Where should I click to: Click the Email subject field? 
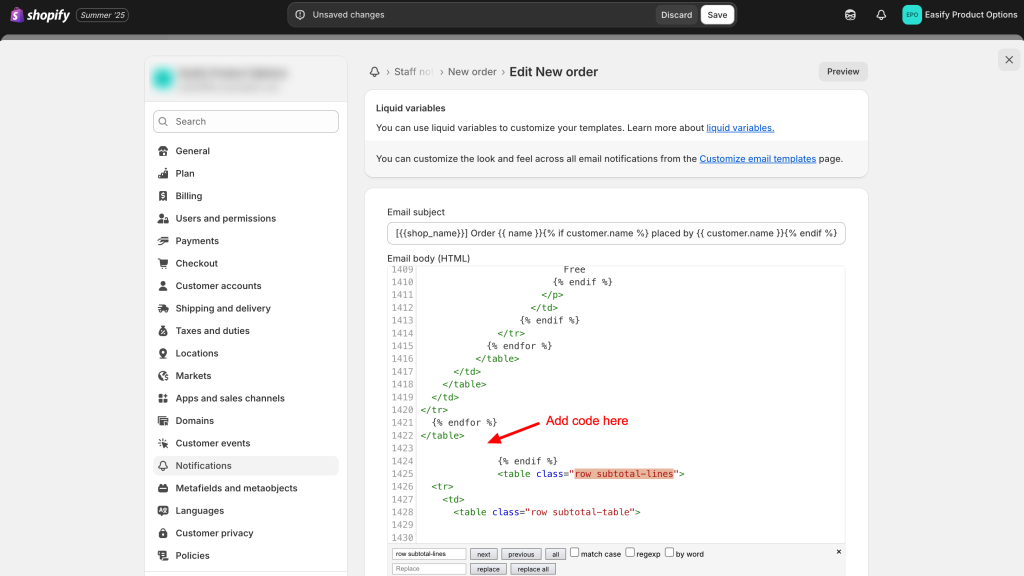tap(616, 233)
